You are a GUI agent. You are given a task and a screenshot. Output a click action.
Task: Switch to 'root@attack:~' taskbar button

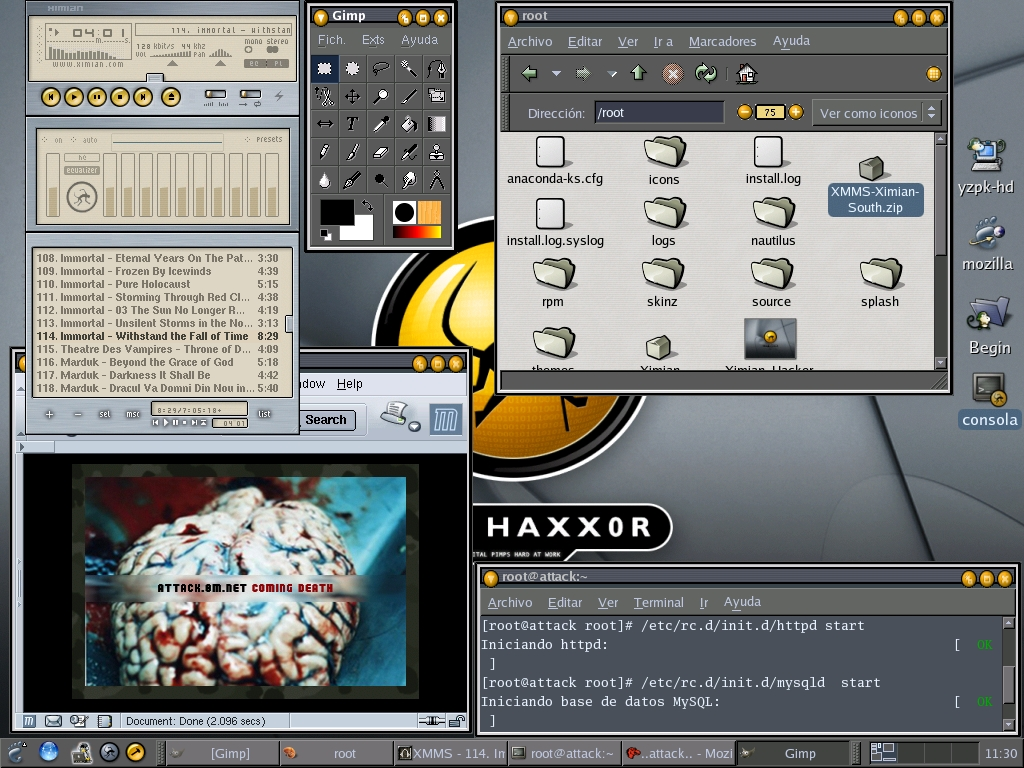coord(564,753)
